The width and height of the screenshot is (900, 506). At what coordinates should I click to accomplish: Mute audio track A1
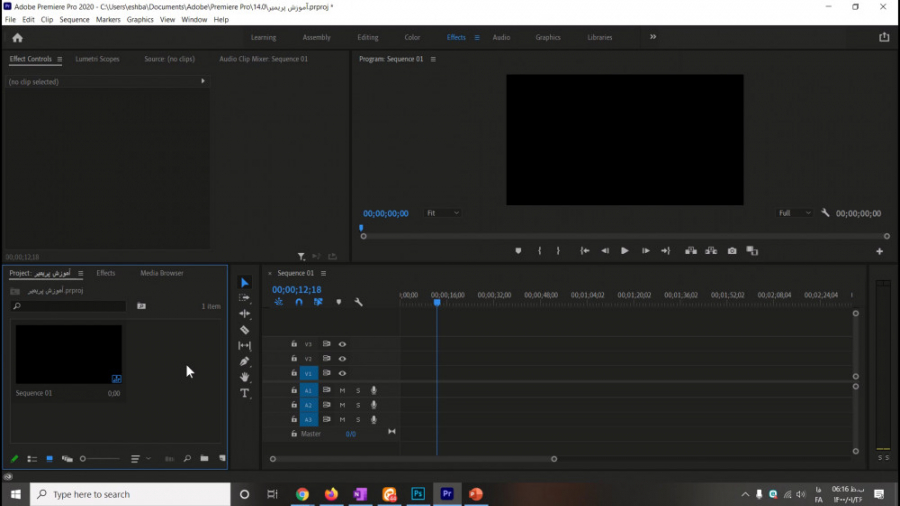[342, 390]
